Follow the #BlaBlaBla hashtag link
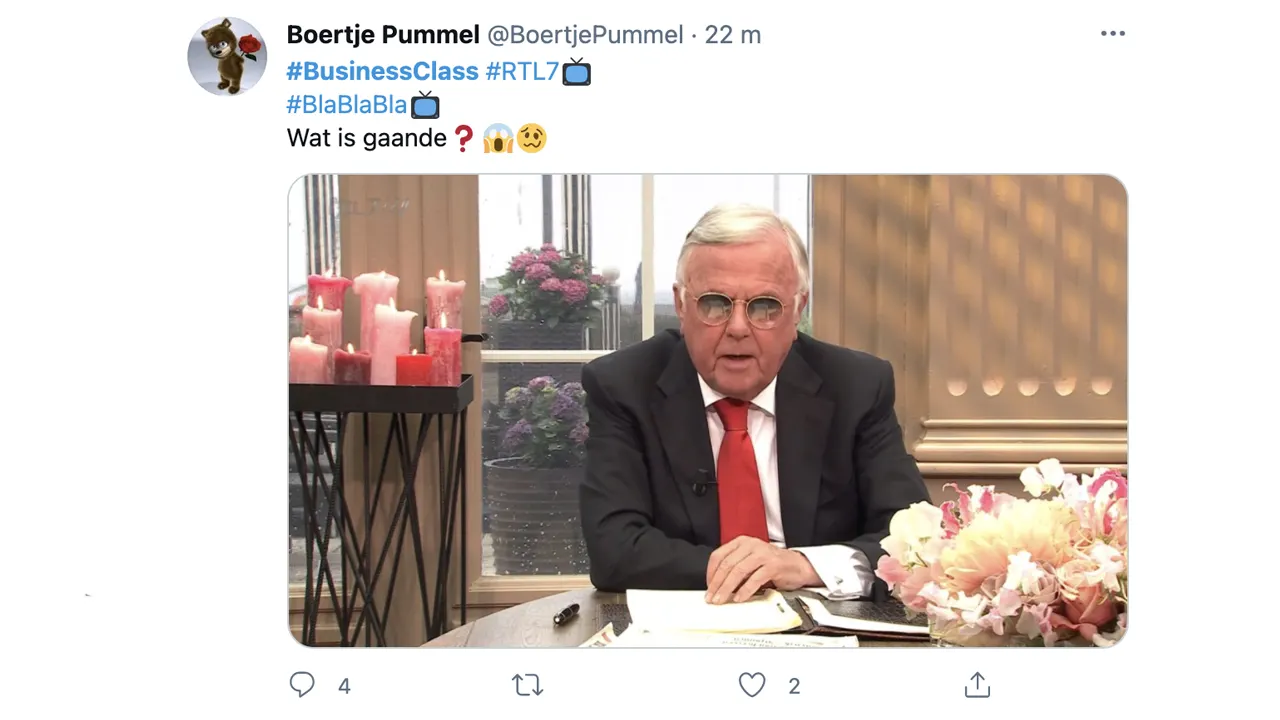 tap(347, 105)
